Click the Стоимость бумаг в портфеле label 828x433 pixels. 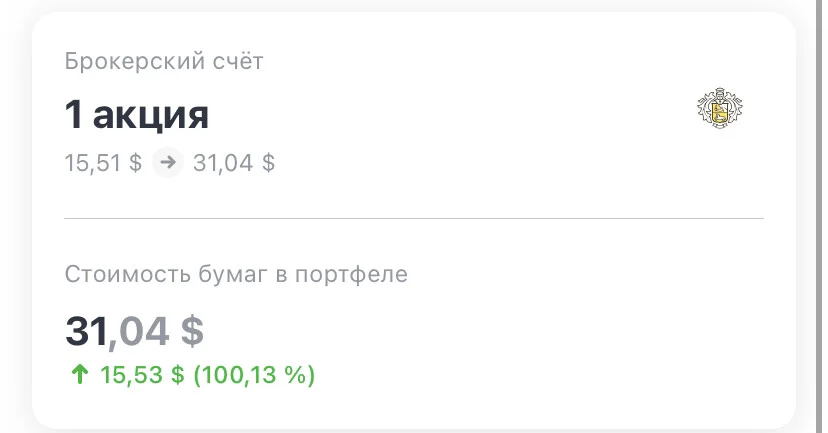(x=236, y=275)
